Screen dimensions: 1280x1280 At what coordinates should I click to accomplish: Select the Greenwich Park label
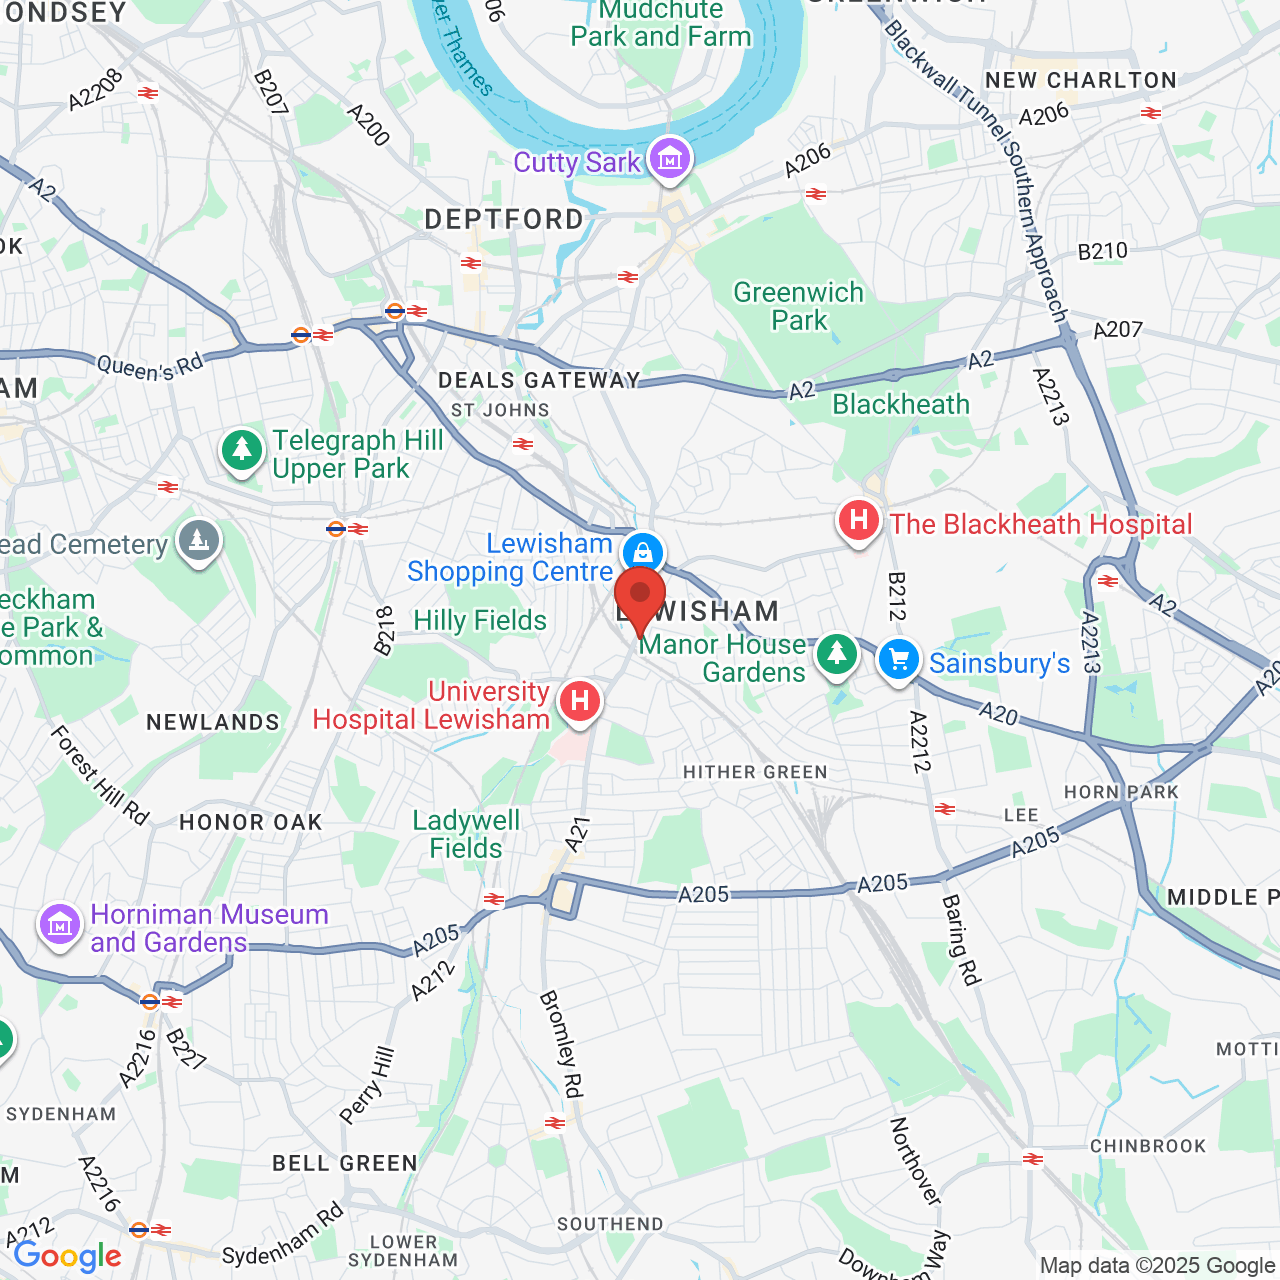pos(799,306)
